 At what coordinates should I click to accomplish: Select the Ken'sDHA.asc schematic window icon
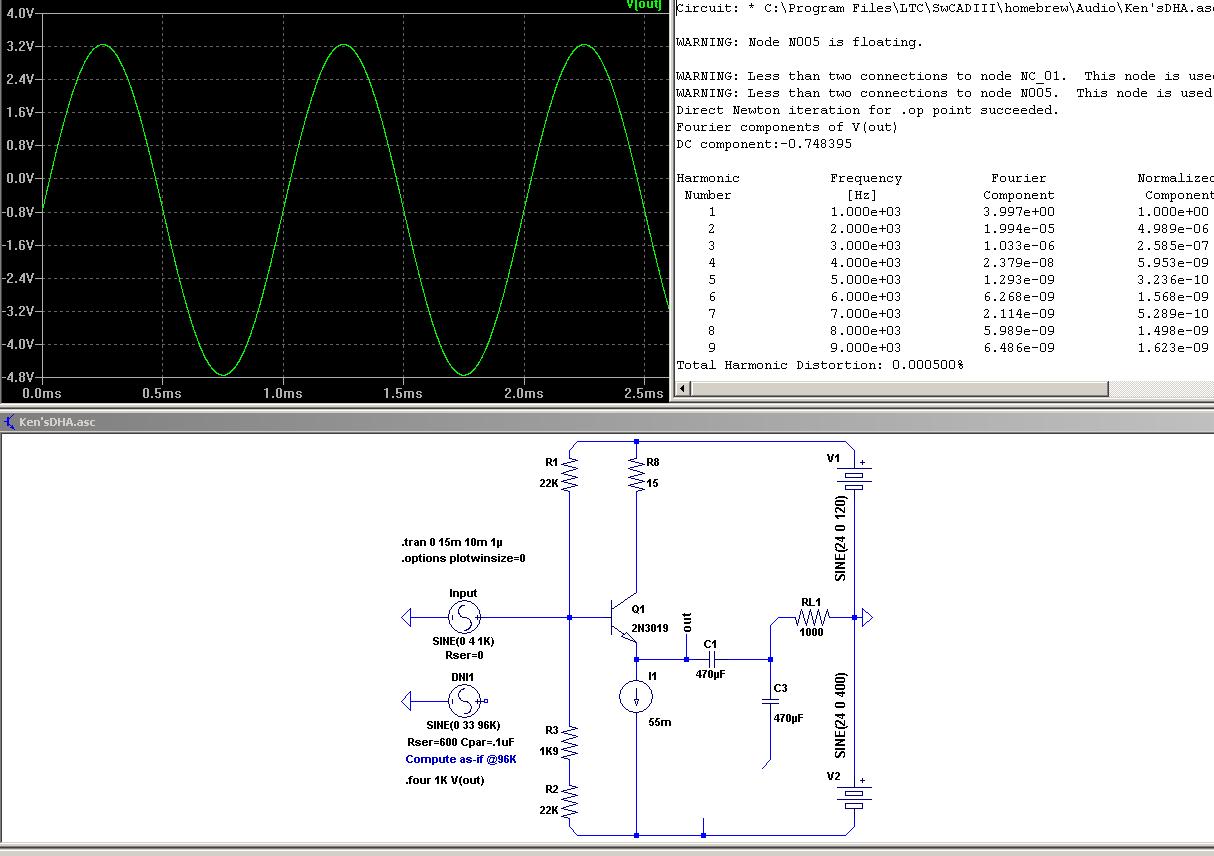(x=10, y=422)
